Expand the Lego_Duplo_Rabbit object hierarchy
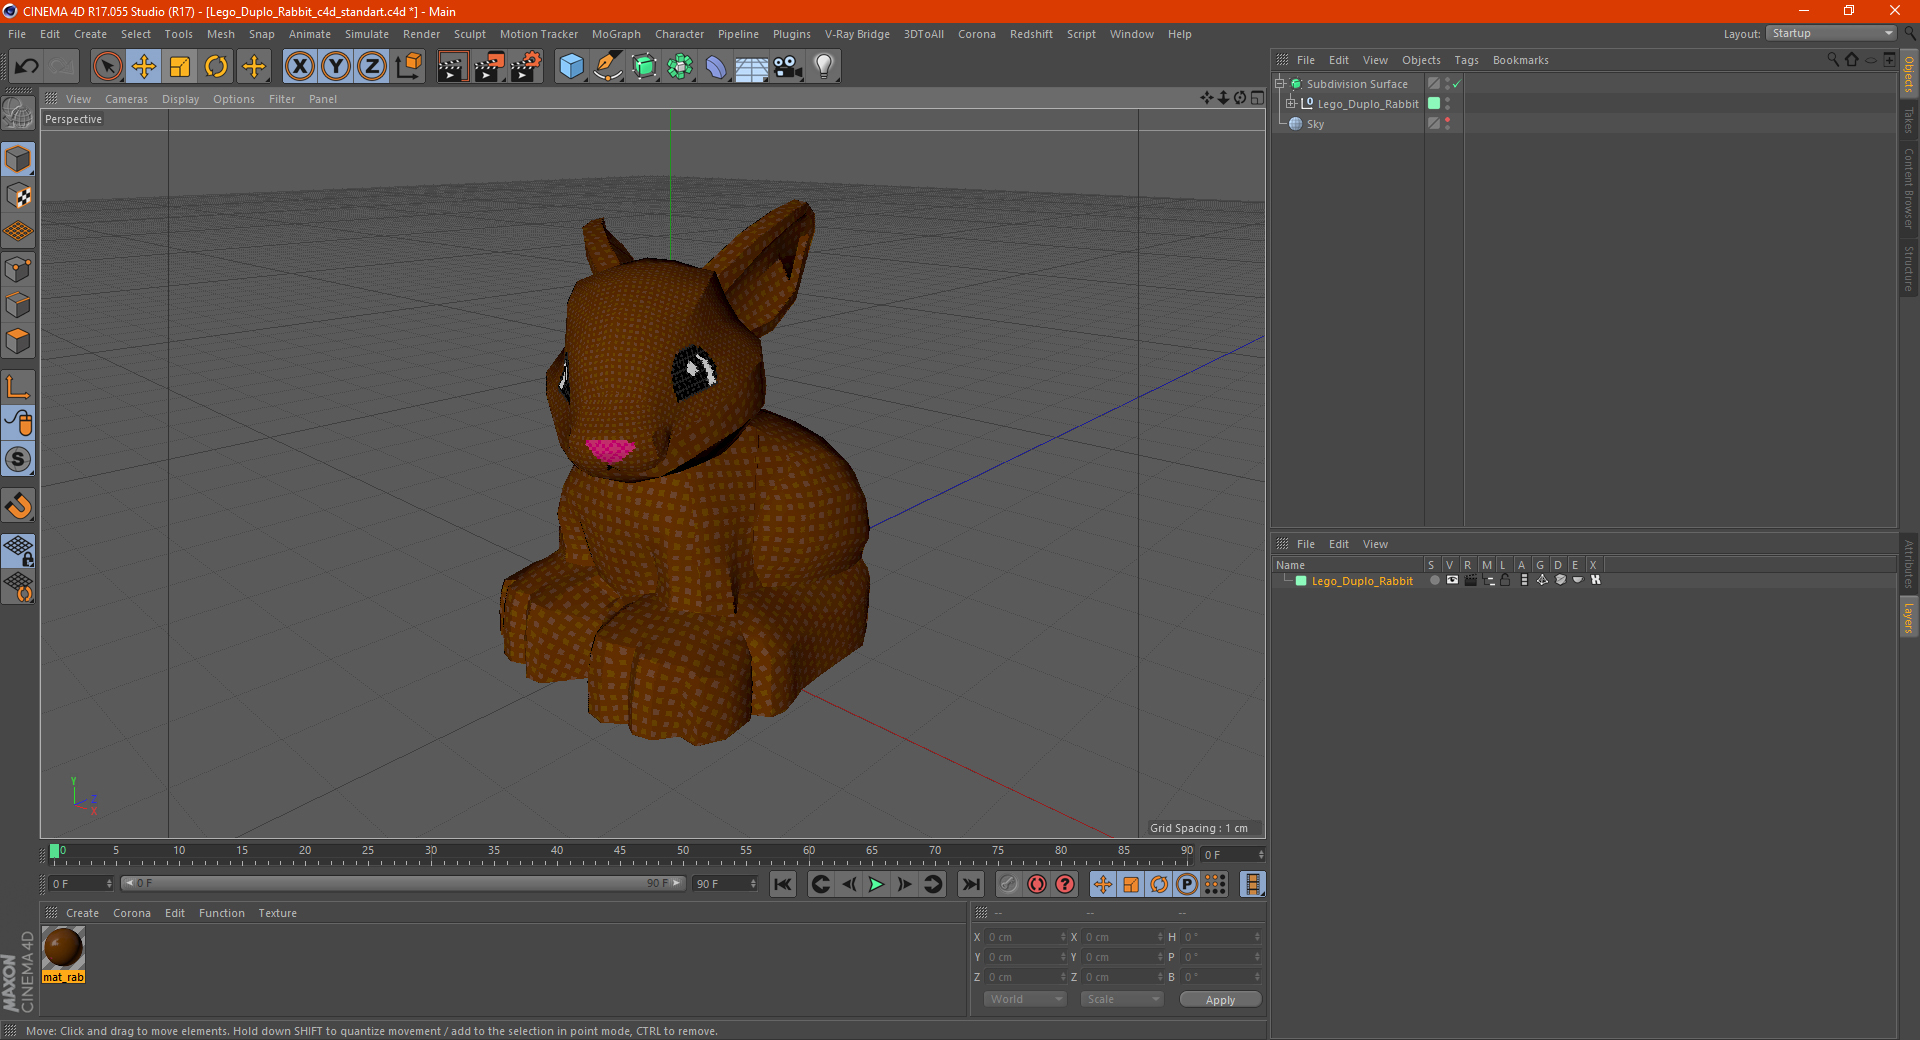This screenshot has width=1920, height=1040. [x=1291, y=103]
